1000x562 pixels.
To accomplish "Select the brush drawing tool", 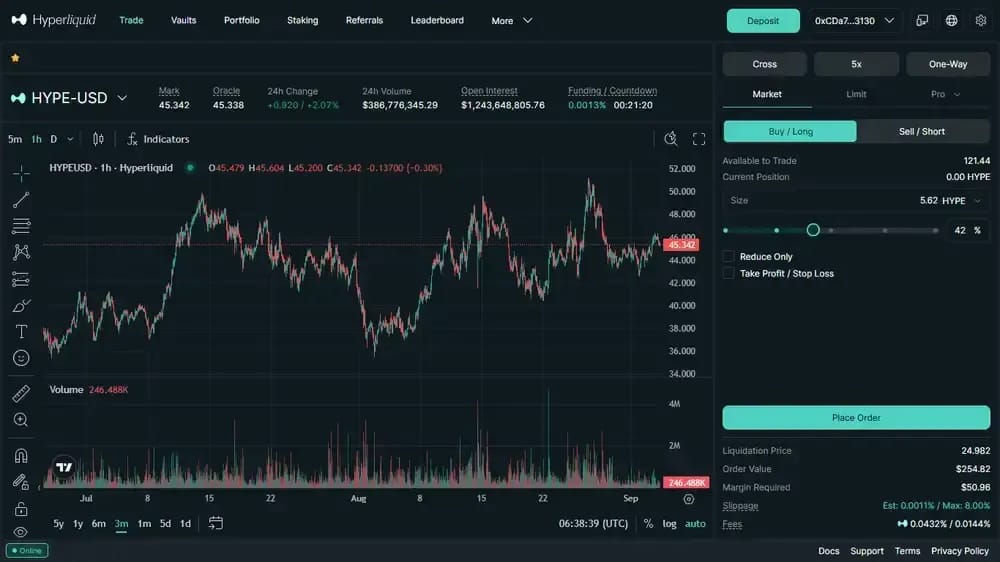I will 21,306.
